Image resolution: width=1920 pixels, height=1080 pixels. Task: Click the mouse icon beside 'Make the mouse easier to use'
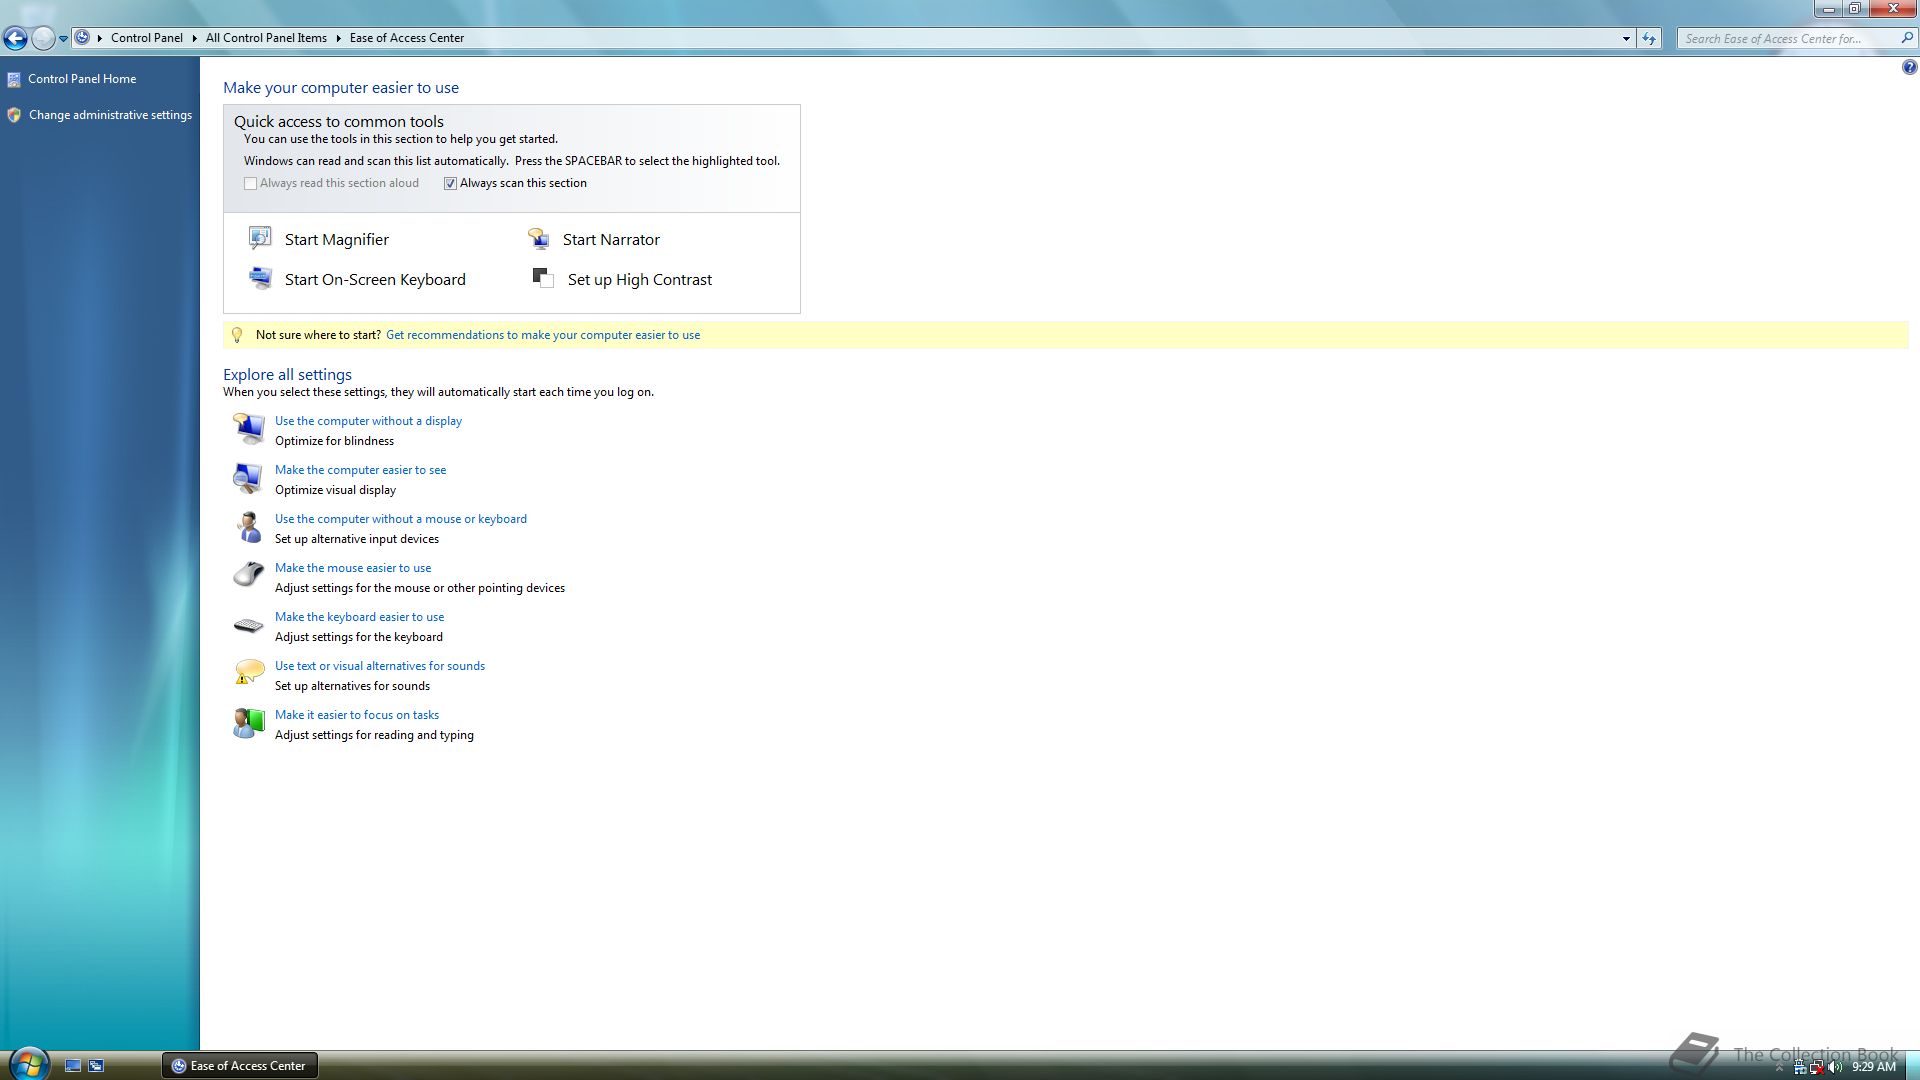pyautogui.click(x=248, y=575)
